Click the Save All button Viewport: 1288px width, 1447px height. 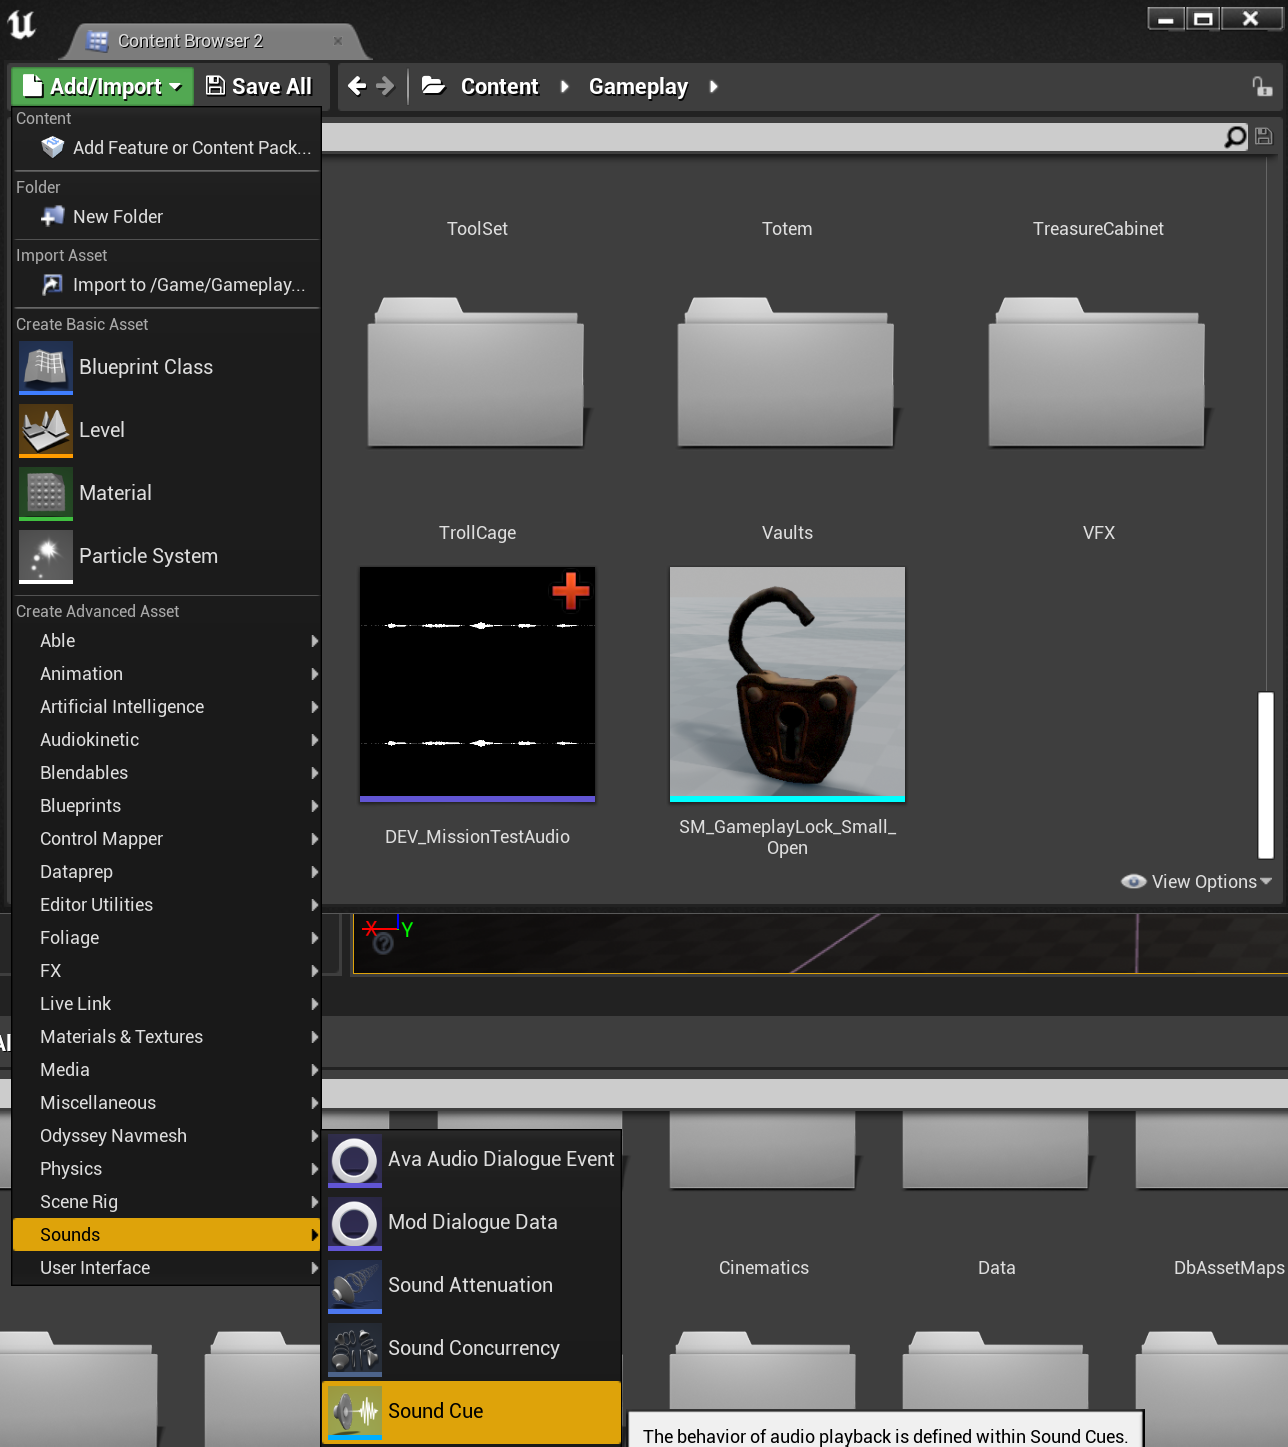click(259, 87)
